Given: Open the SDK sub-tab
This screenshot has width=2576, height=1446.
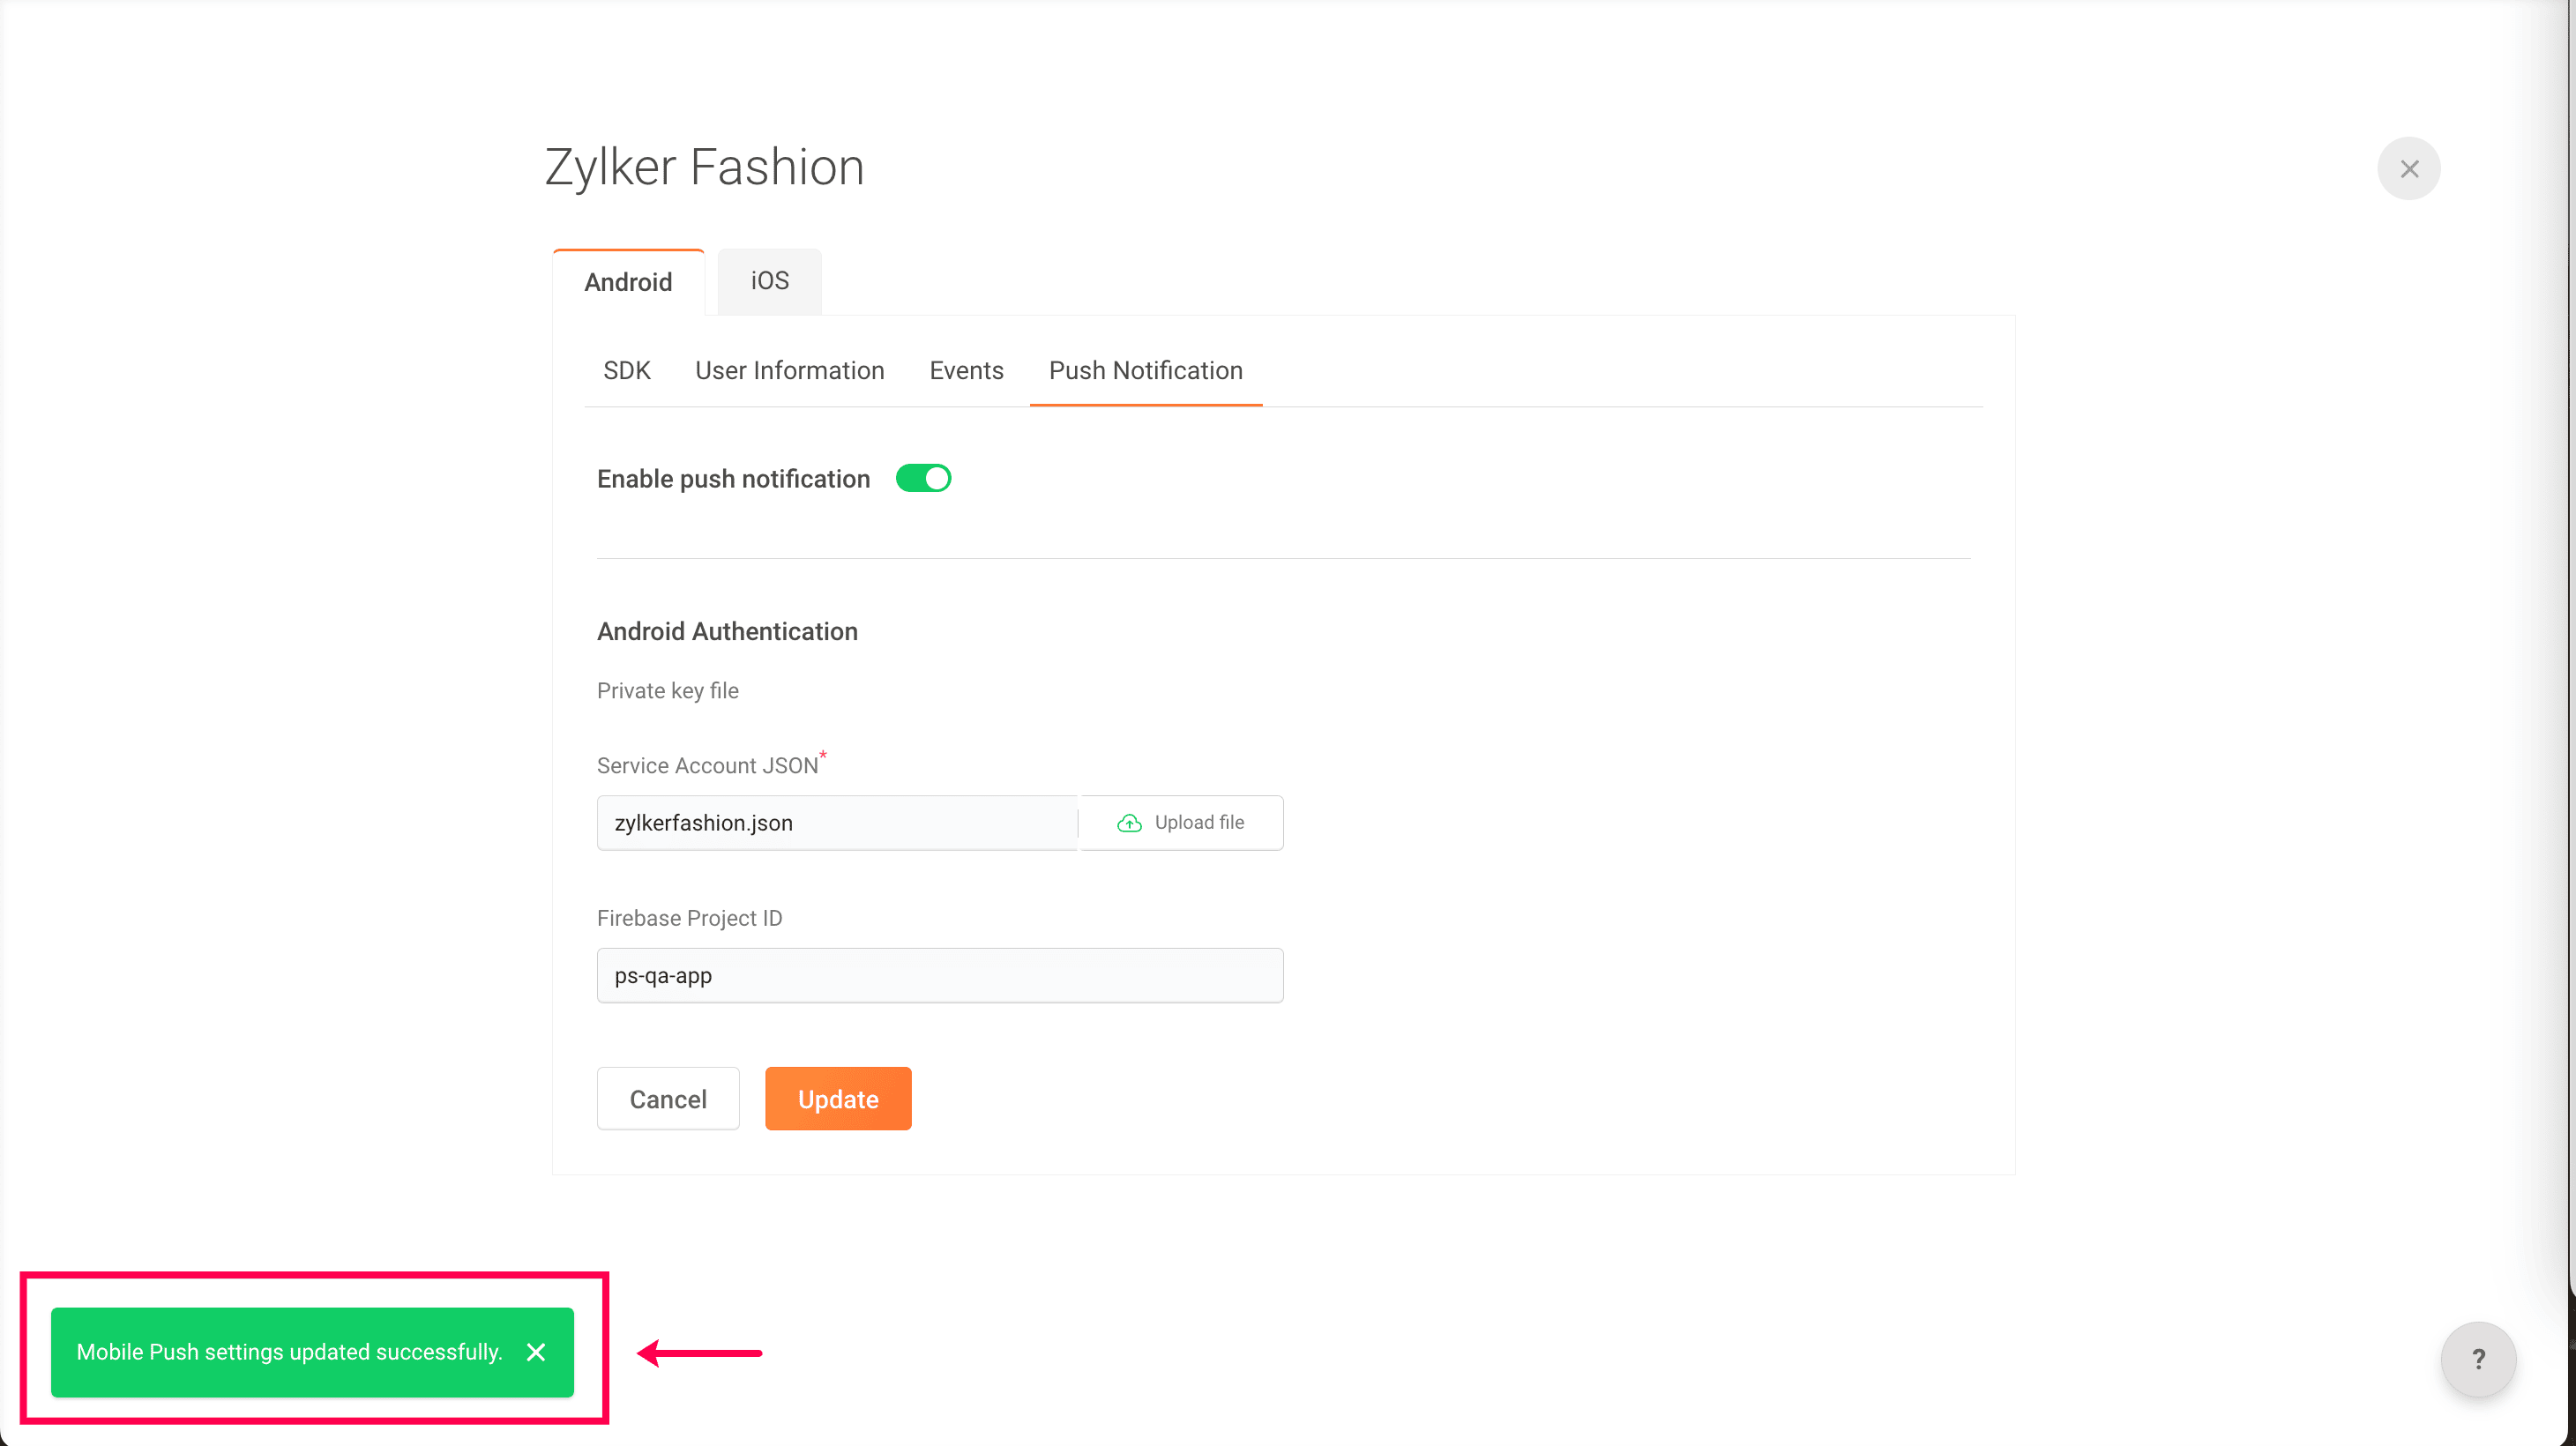Looking at the screenshot, I should [626, 371].
